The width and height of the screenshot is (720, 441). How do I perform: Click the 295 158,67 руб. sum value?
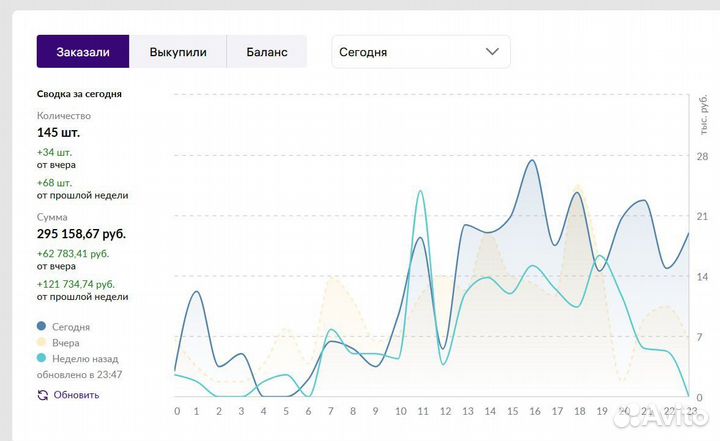click(x=81, y=234)
